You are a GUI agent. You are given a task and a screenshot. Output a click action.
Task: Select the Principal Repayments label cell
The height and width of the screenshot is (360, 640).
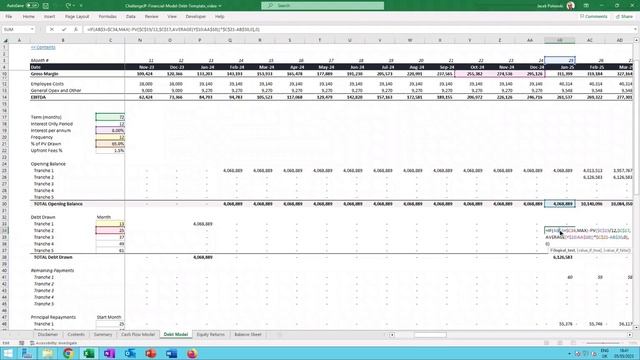(x=53, y=317)
